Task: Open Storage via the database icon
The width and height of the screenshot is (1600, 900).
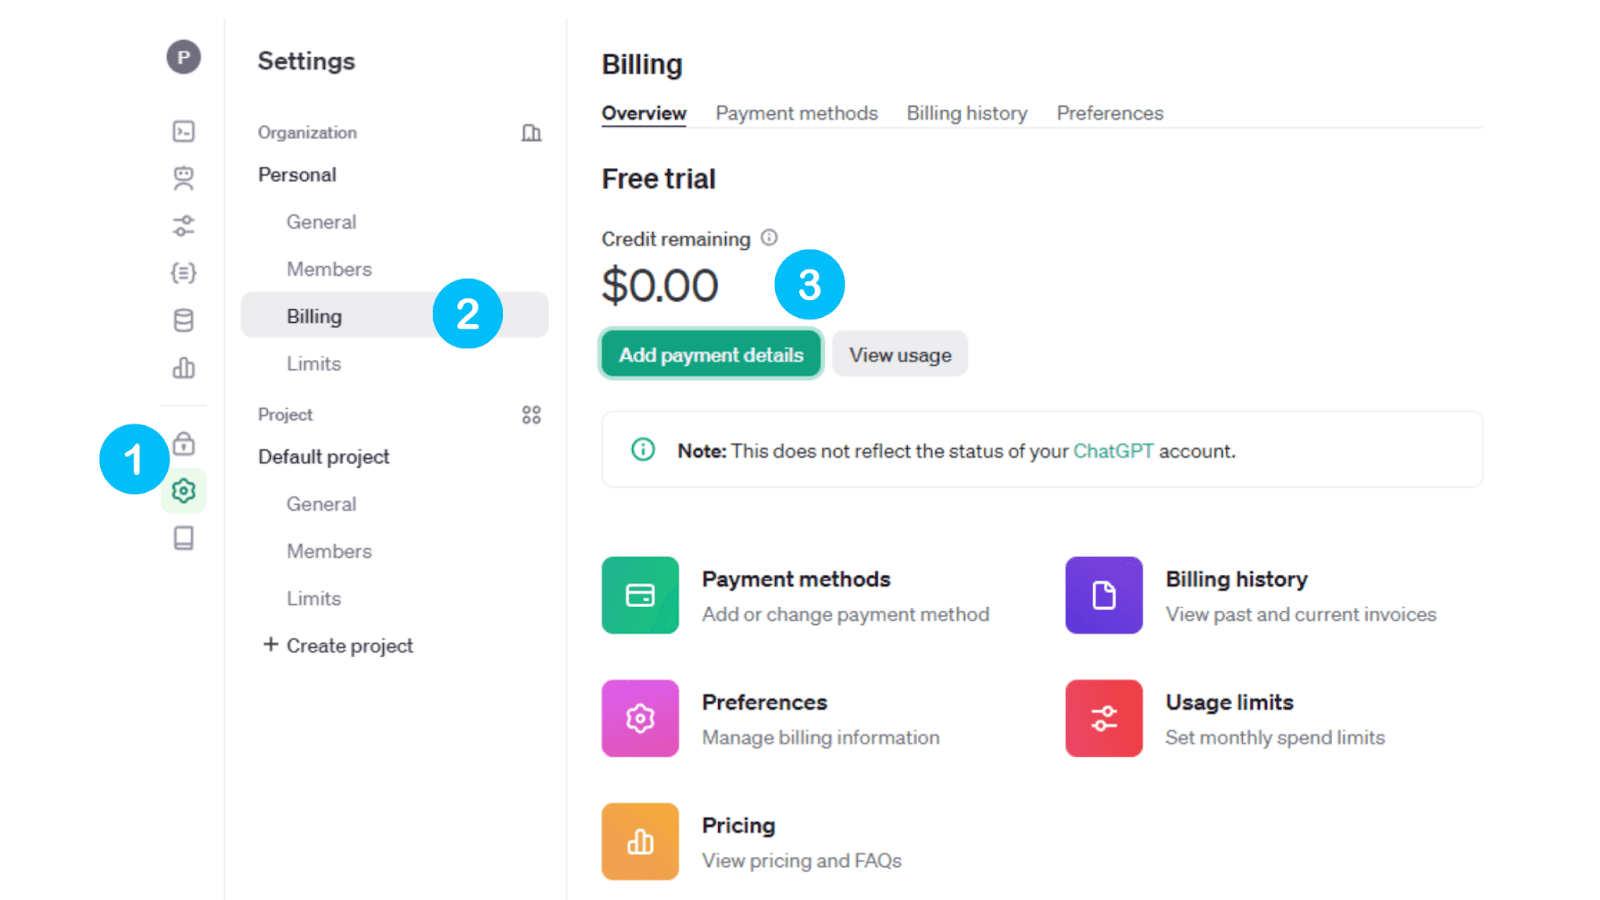Action: (183, 320)
